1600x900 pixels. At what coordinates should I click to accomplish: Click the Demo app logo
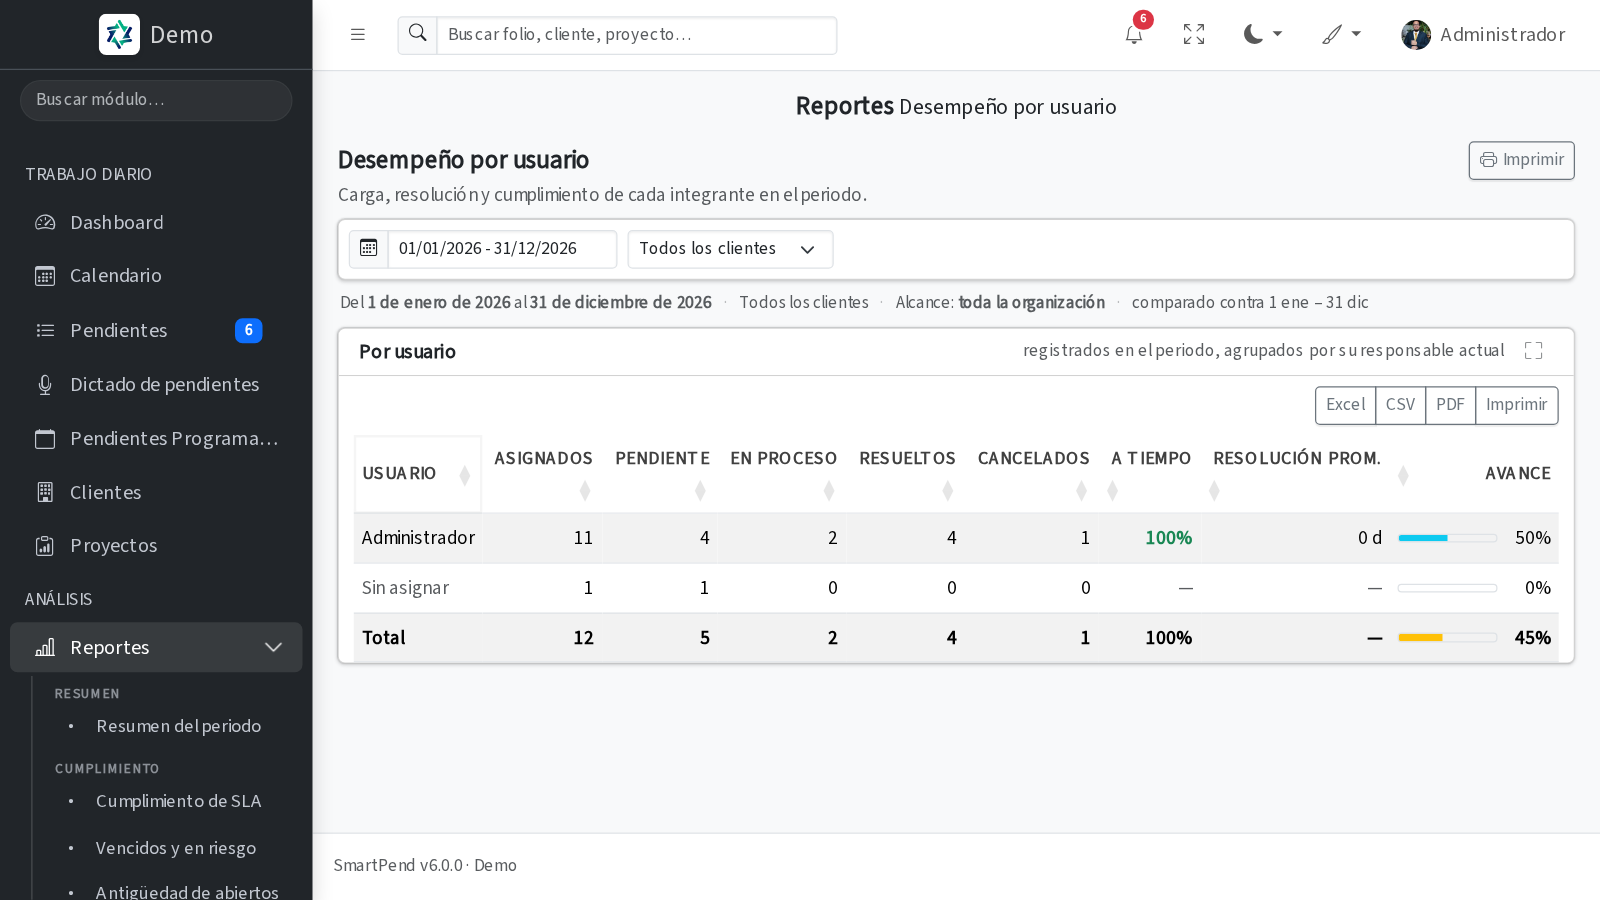119,35
